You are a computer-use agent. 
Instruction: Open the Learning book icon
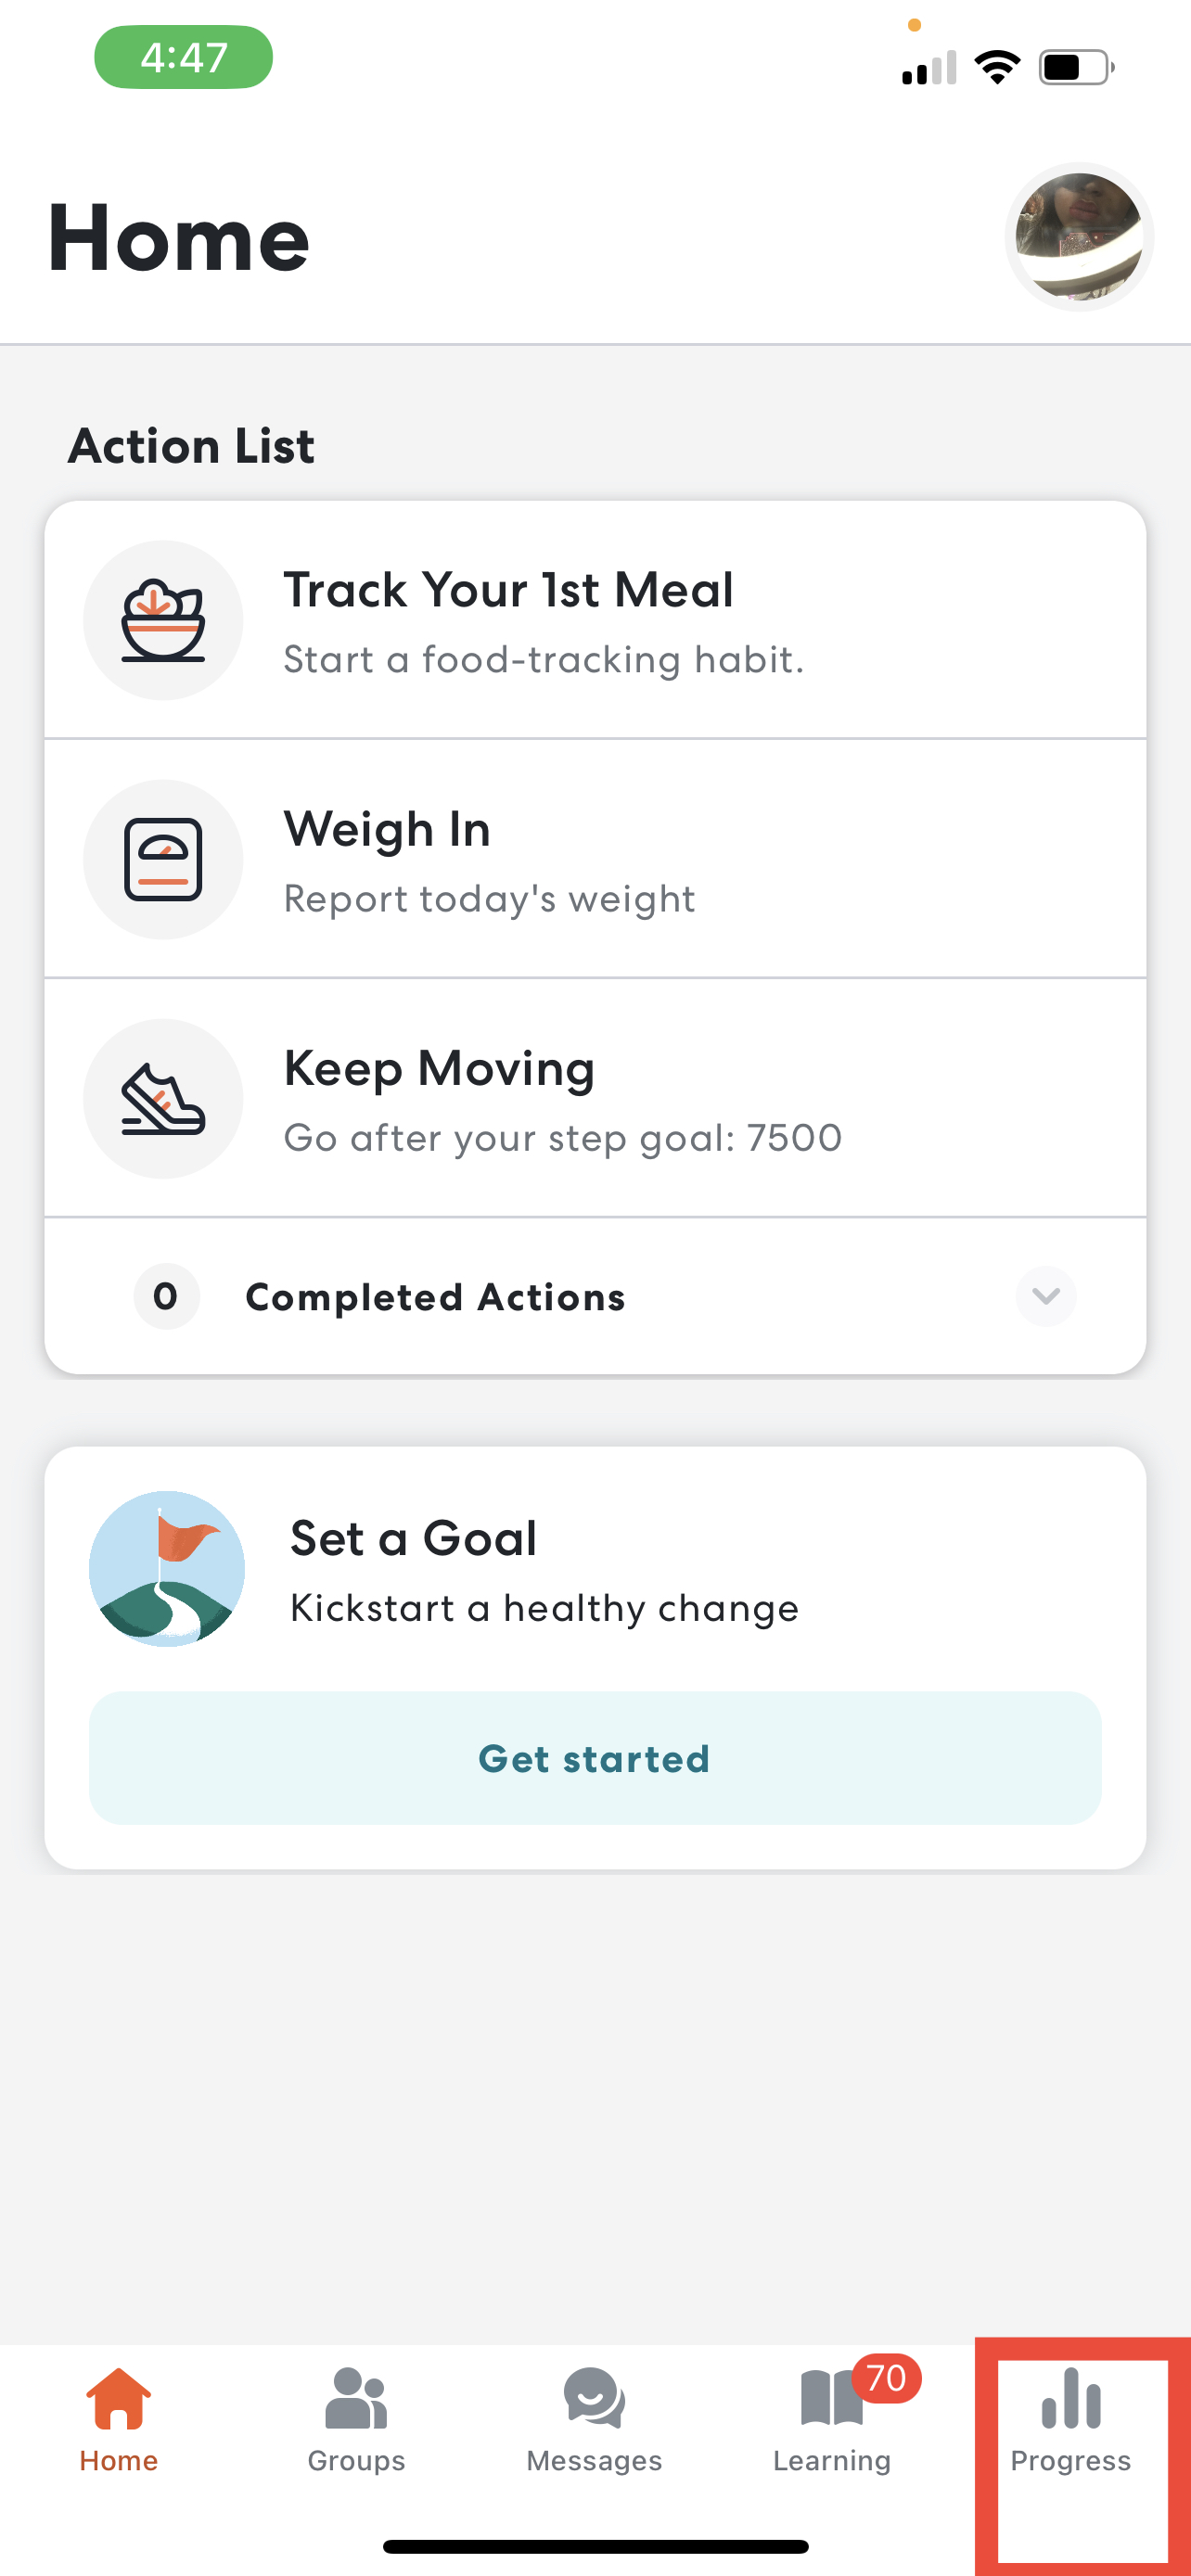tap(830, 2398)
